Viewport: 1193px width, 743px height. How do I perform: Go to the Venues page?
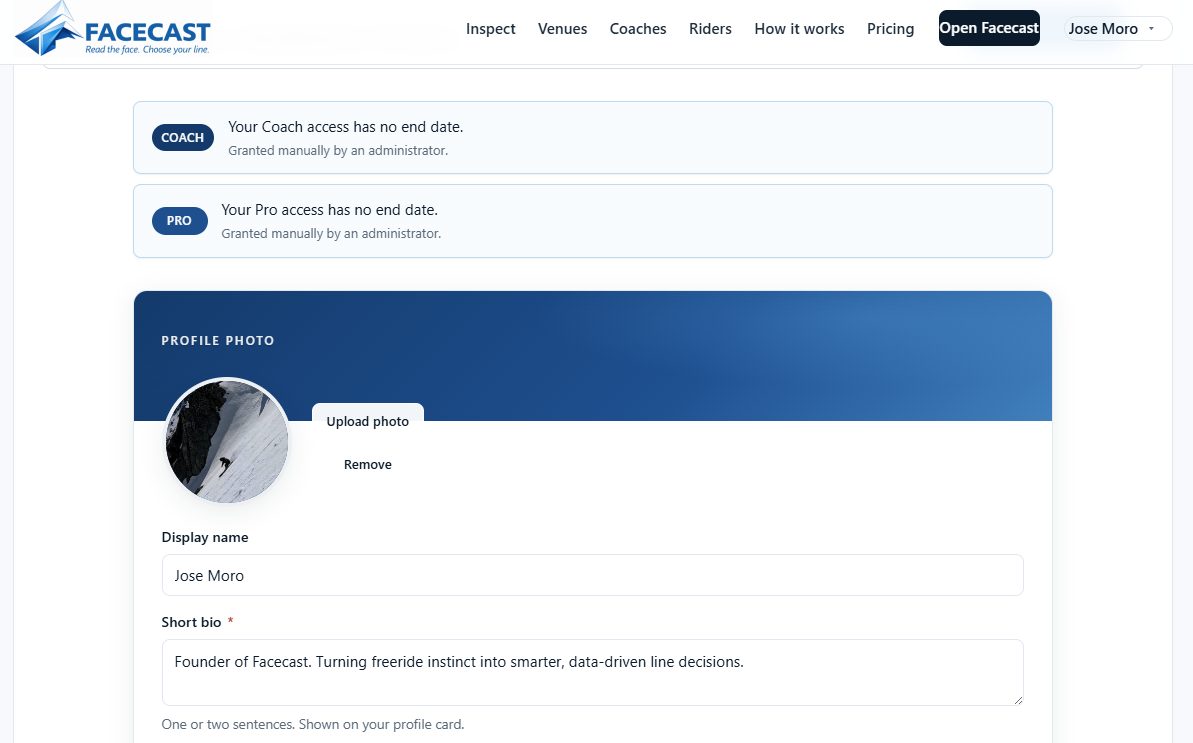(x=562, y=29)
